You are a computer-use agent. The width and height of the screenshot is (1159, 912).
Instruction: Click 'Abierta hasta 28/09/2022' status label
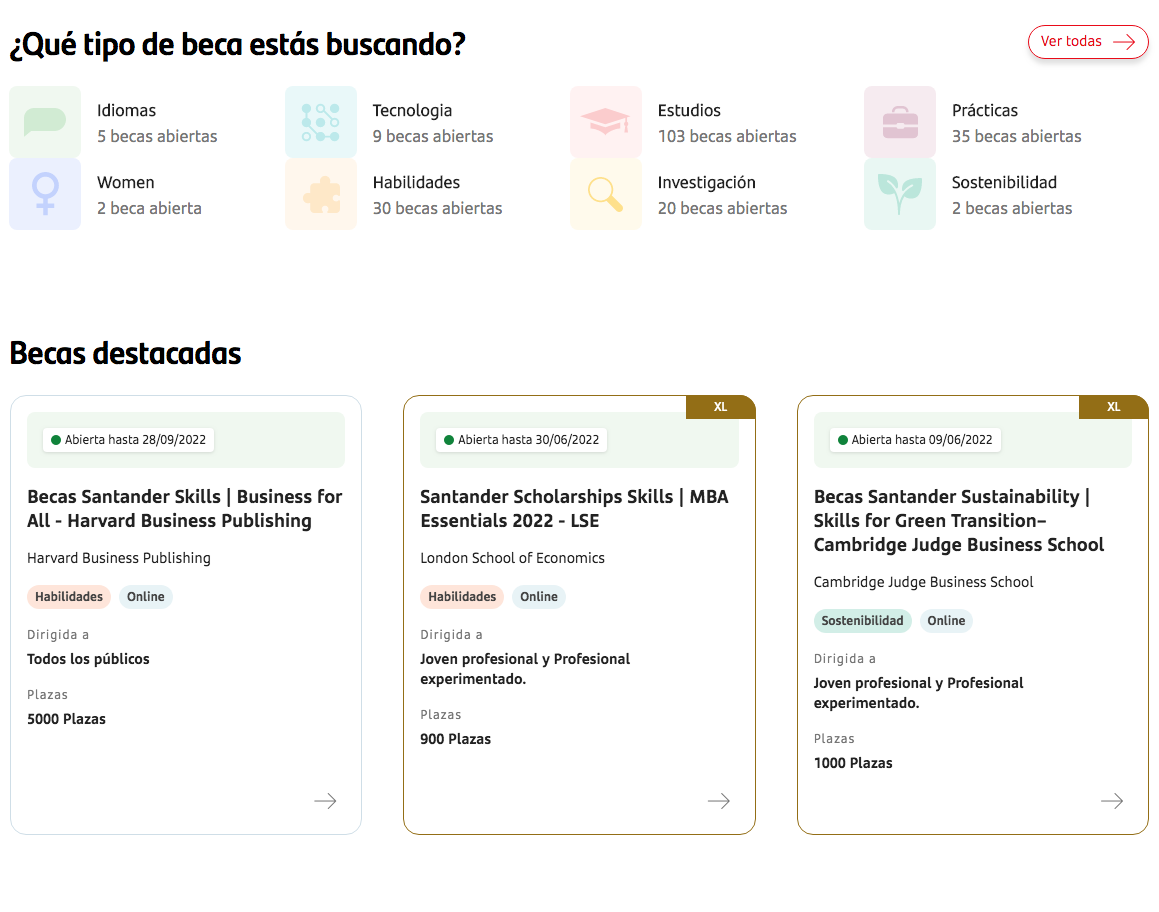tap(129, 440)
